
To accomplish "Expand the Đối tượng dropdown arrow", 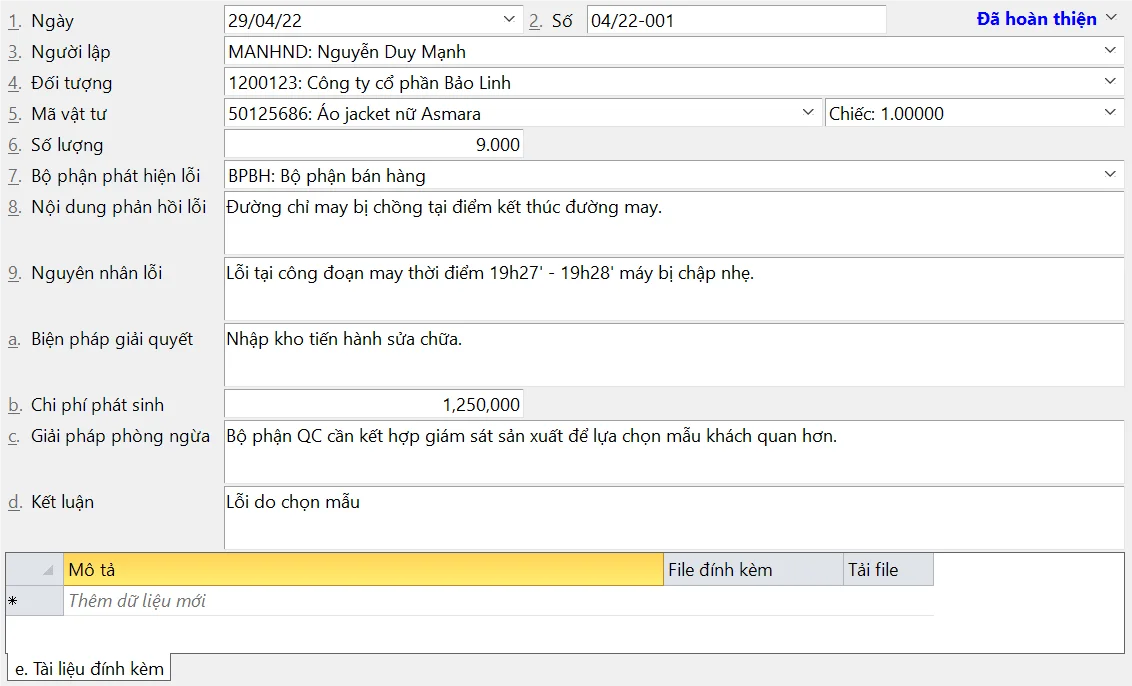I will pos(1110,82).
